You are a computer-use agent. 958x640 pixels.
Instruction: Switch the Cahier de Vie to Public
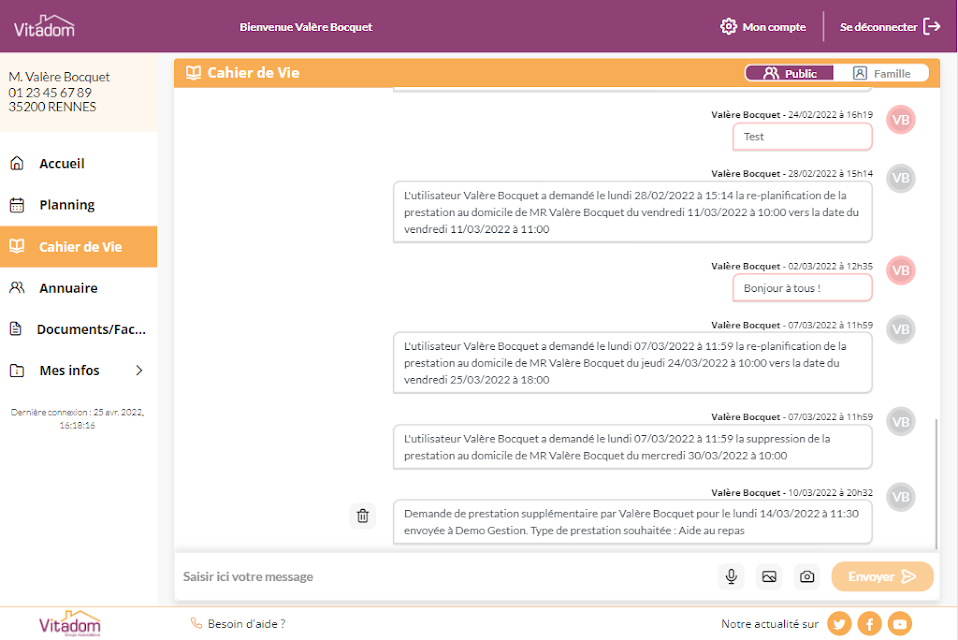(789, 73)
